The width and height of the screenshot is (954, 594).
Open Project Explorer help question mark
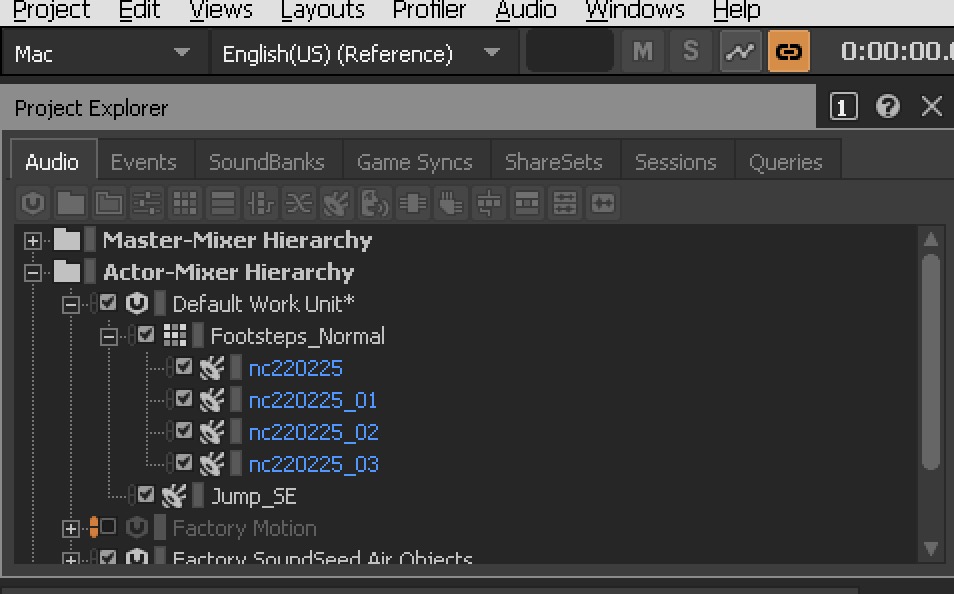click(888, 107)
